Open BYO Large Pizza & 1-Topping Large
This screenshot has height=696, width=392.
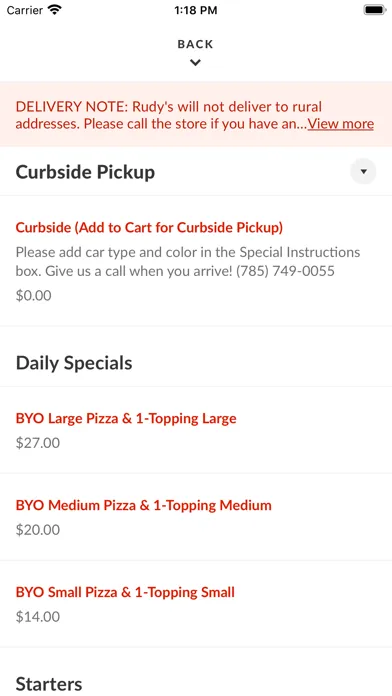point(126,419)
